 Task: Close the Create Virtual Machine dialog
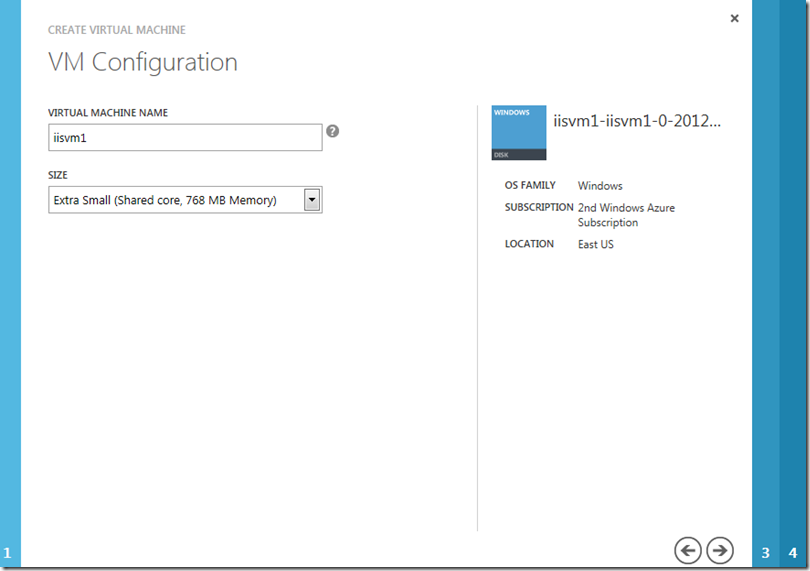pyautogui.click(x=735, y=19)
